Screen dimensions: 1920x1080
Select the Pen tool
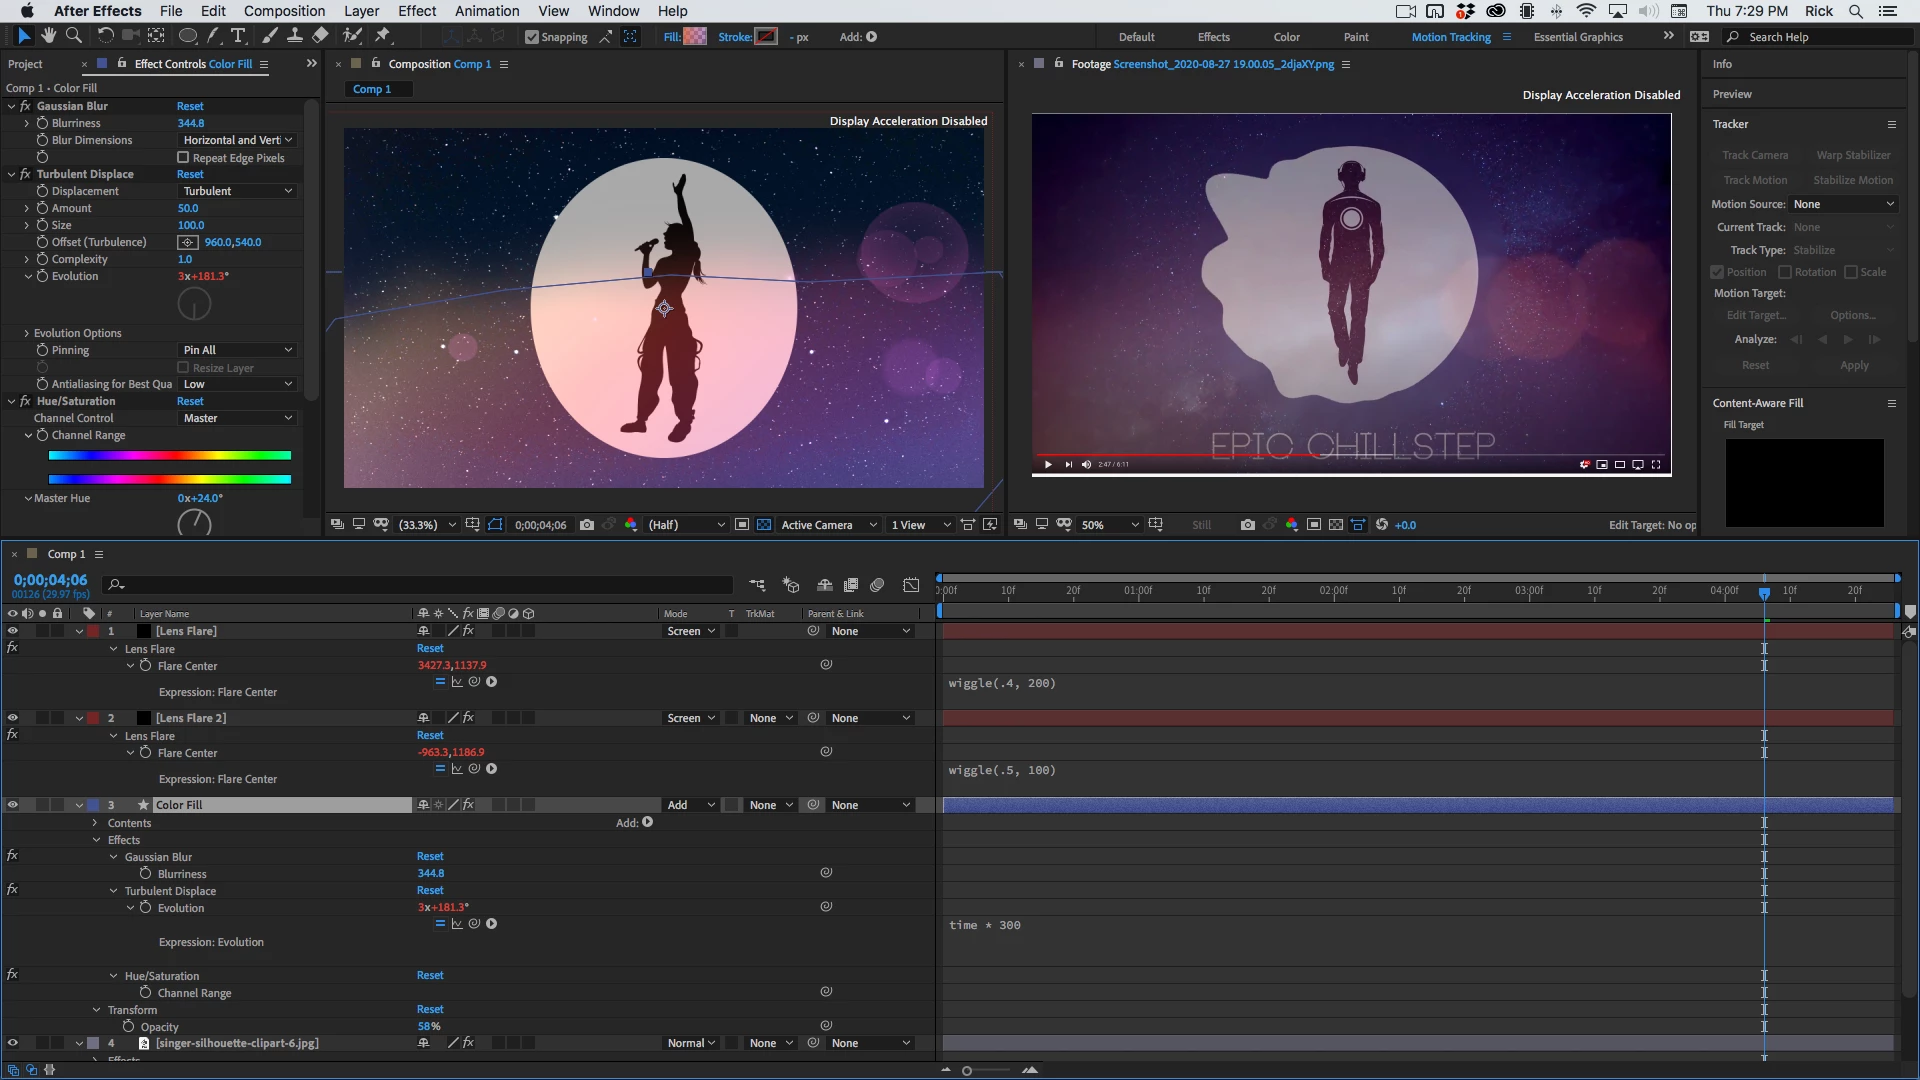213,36
